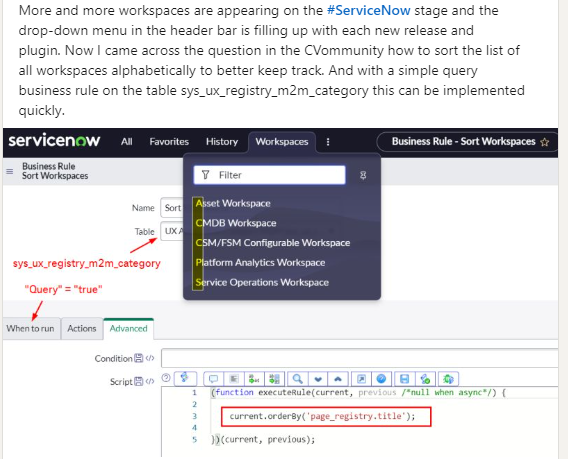Click the filter funnel icon
Image resolution: width=568 pixels, height=459 pixels.
coord(205,175)
